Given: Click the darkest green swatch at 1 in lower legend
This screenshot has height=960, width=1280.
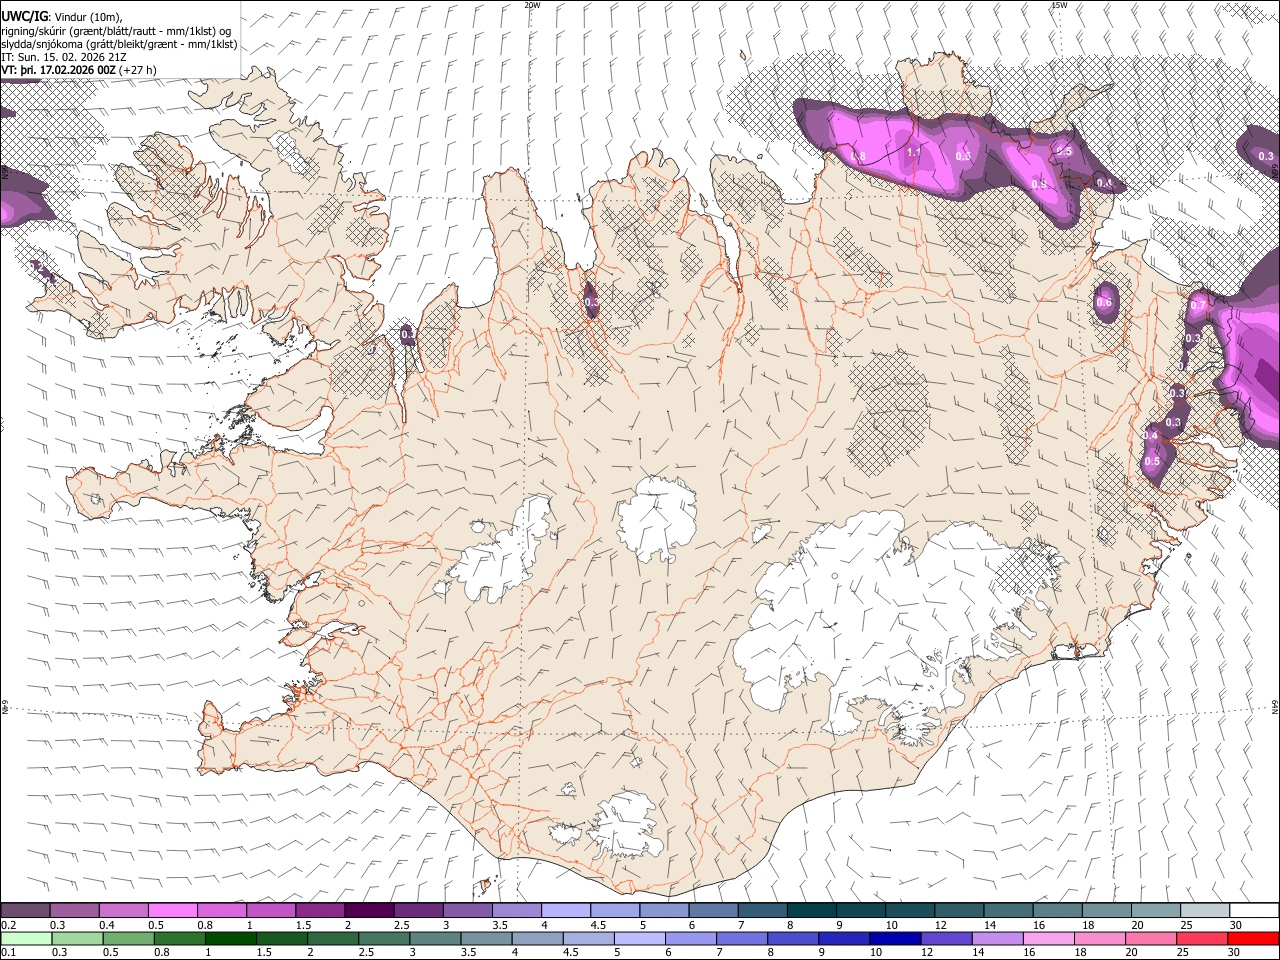Looking at the screenshot, I should coord(230,938).
